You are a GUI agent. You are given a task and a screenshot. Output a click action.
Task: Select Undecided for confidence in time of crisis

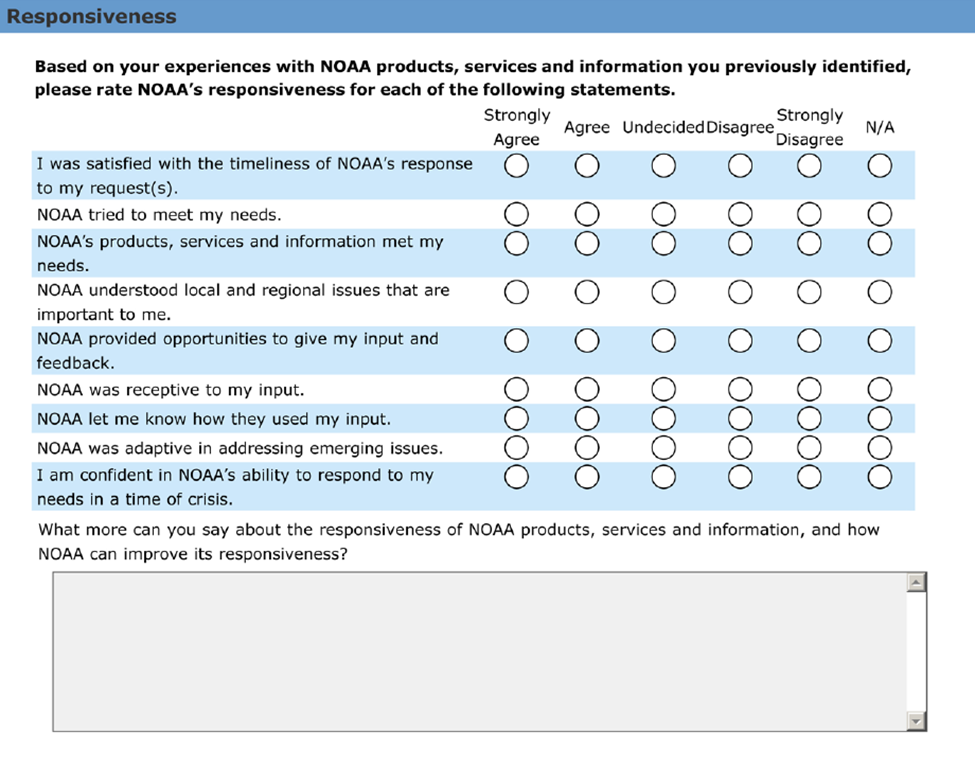[663, 477]
